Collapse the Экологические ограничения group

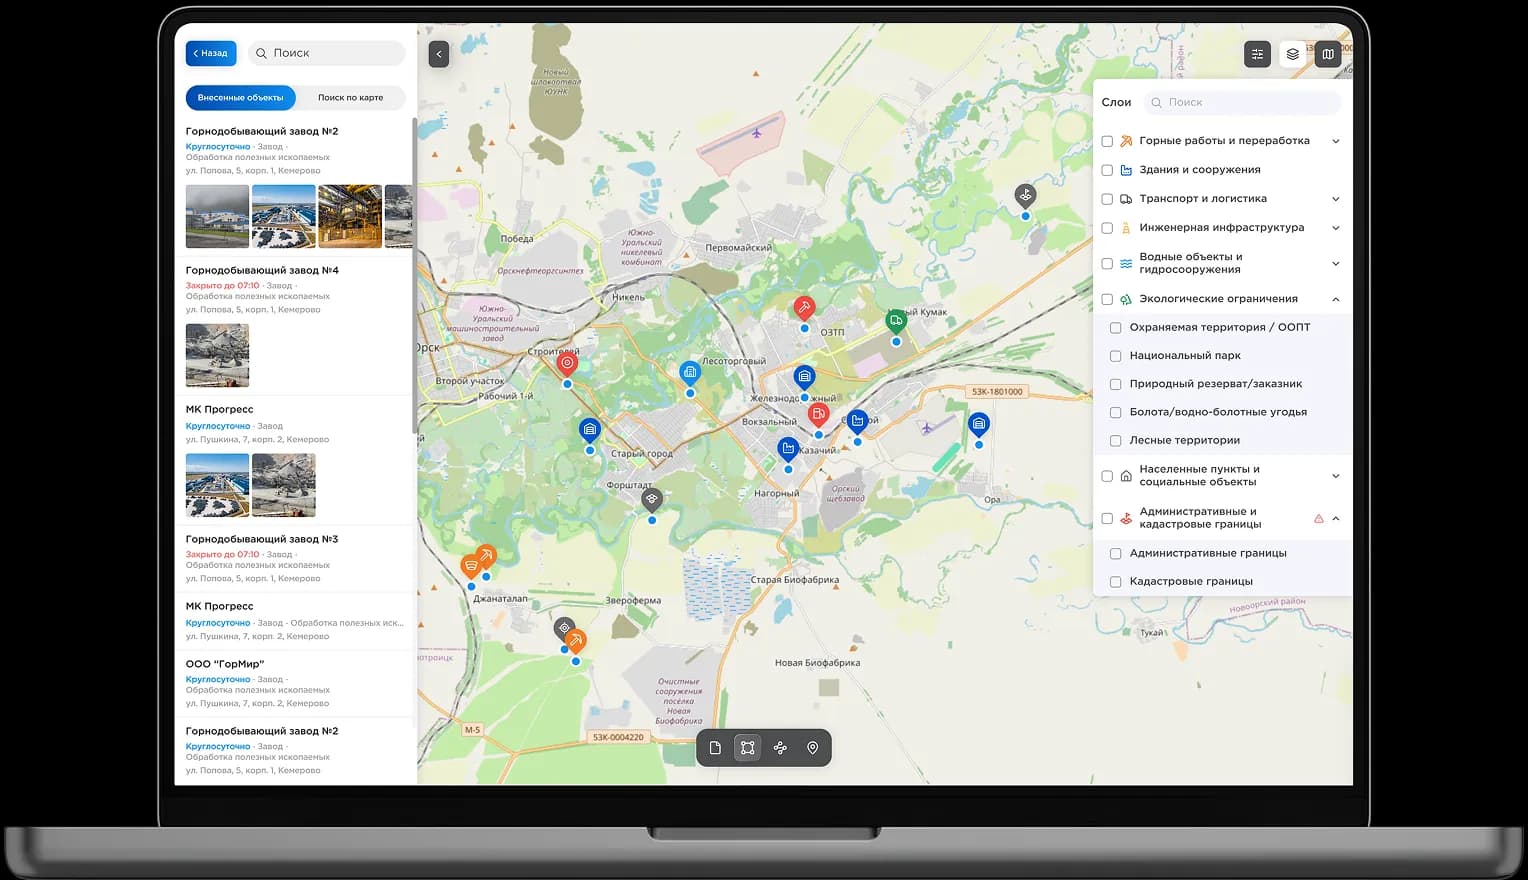coord(1335,299)
